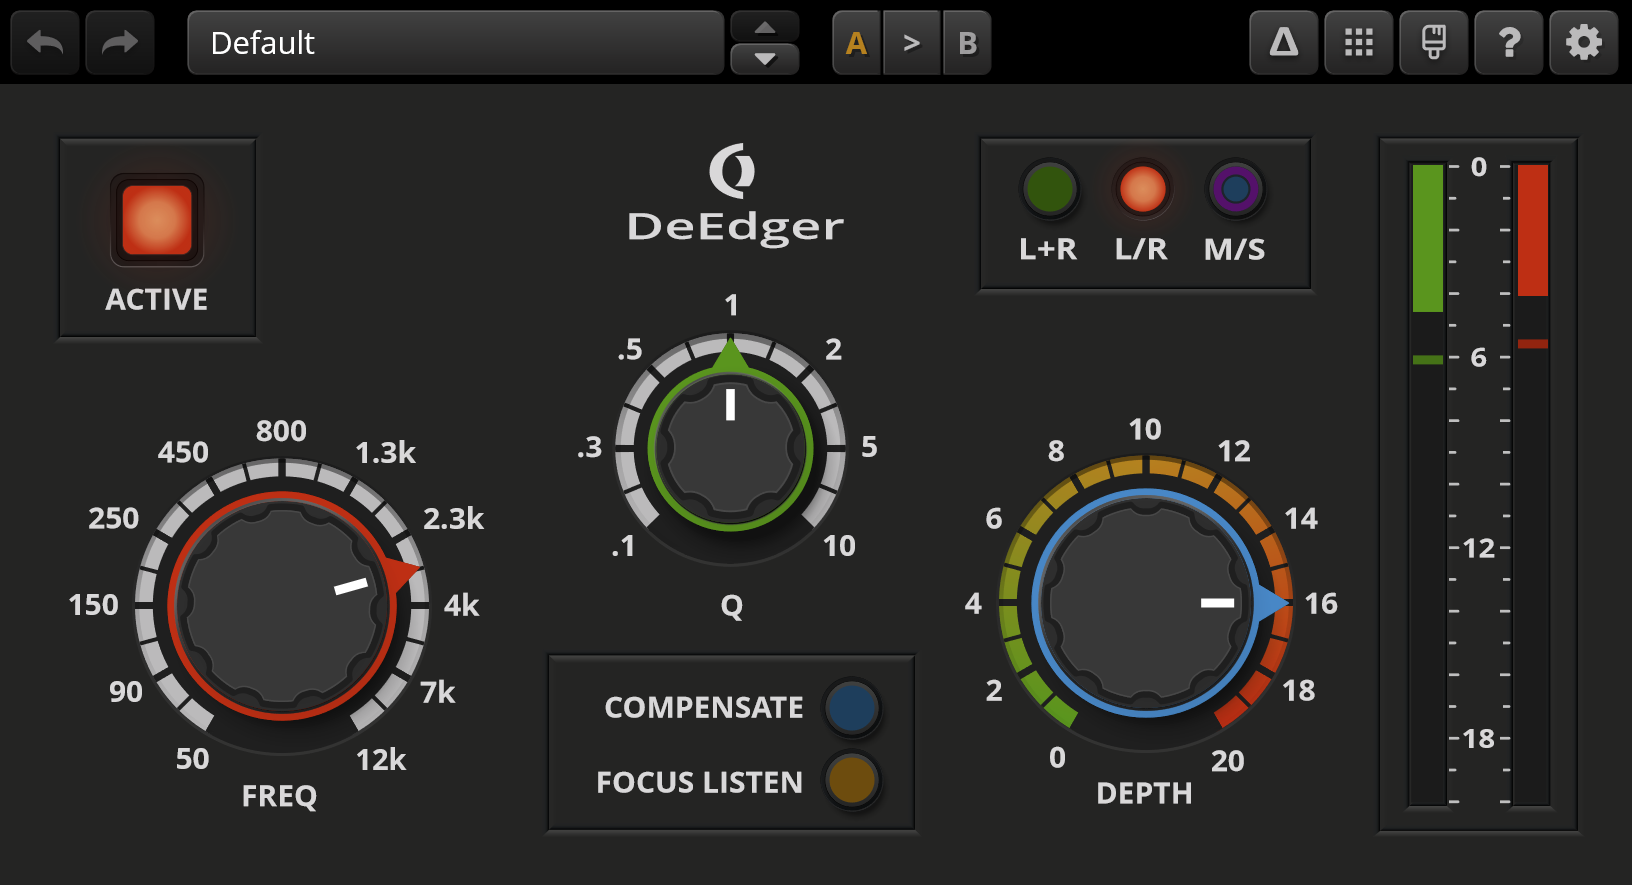
Task: Click the 10 label on Q dial
Action: coord(839,546)
